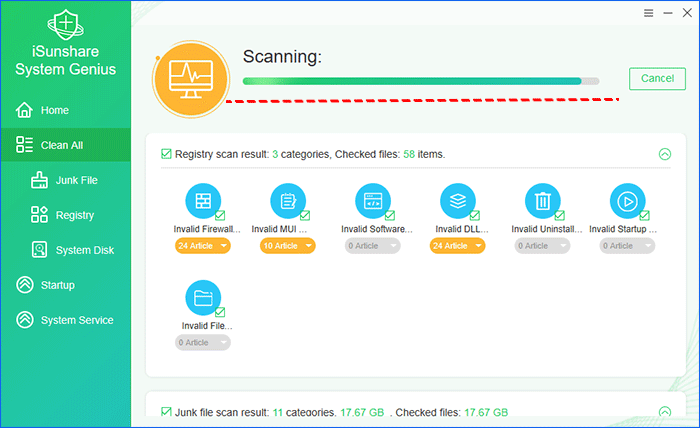Open the Invalid Firewall 24 Article dropdown

[203, 245]
